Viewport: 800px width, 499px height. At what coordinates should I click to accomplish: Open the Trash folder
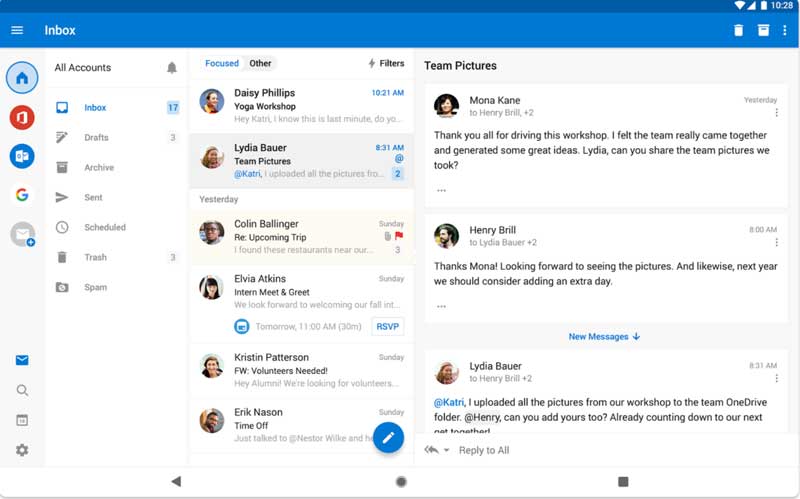tap(117, 257)
